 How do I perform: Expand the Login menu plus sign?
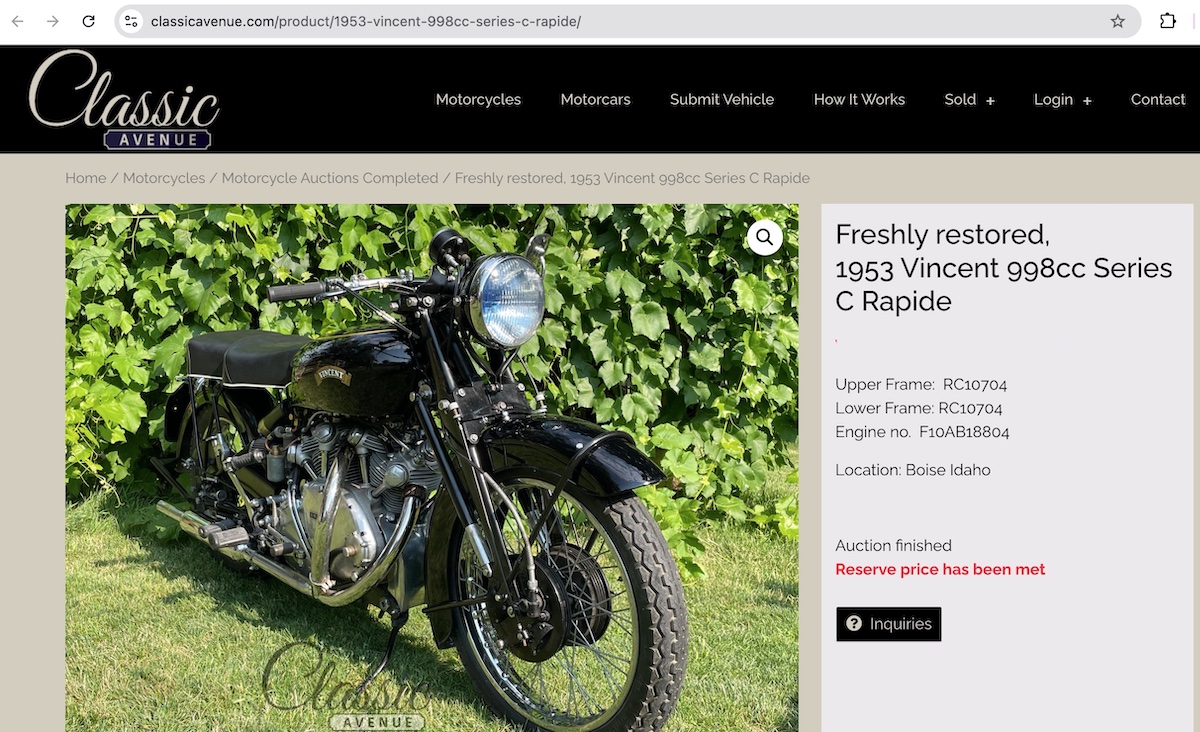point(1087,101)
